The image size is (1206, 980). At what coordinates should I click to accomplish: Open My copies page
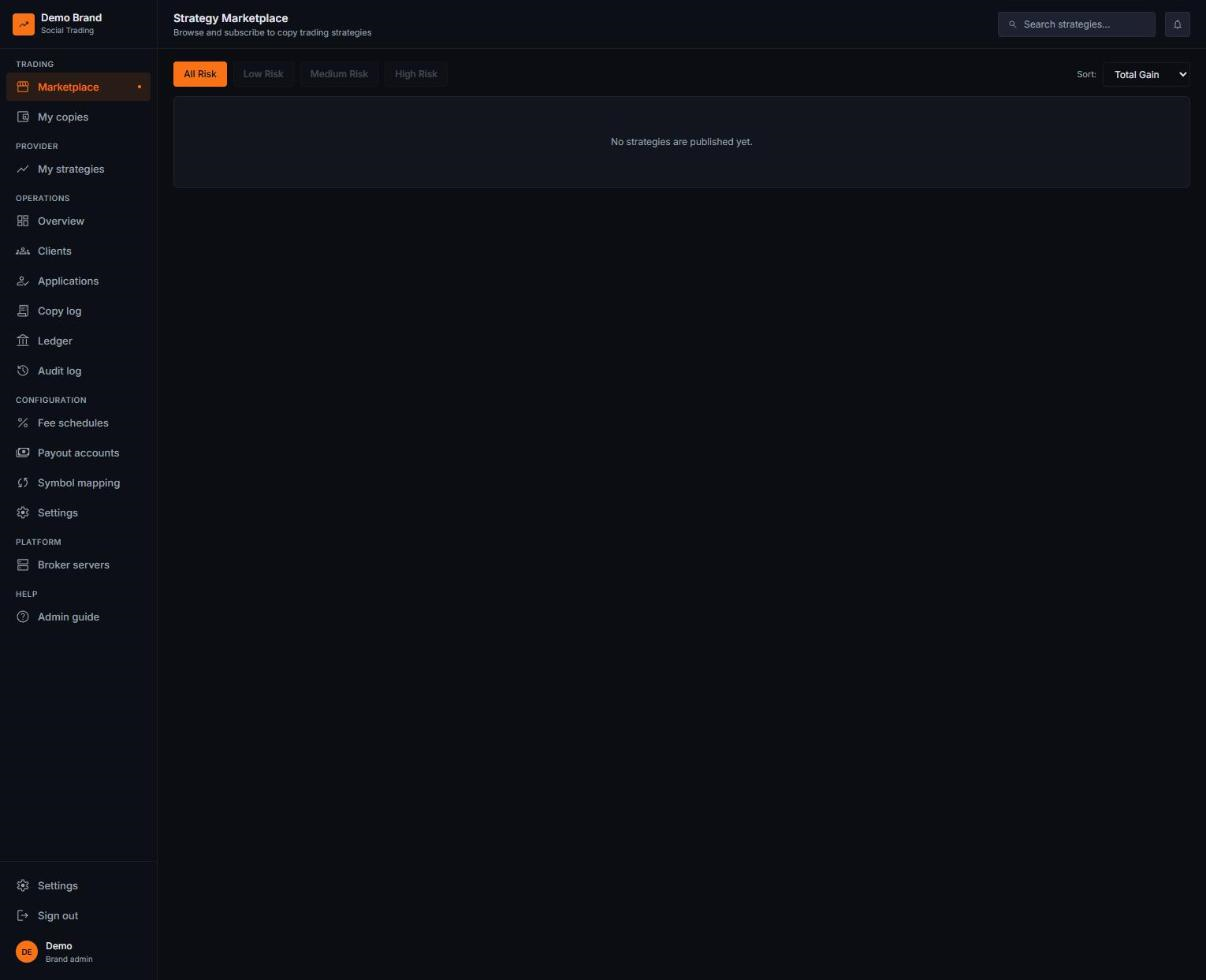(x=78, y=117)
